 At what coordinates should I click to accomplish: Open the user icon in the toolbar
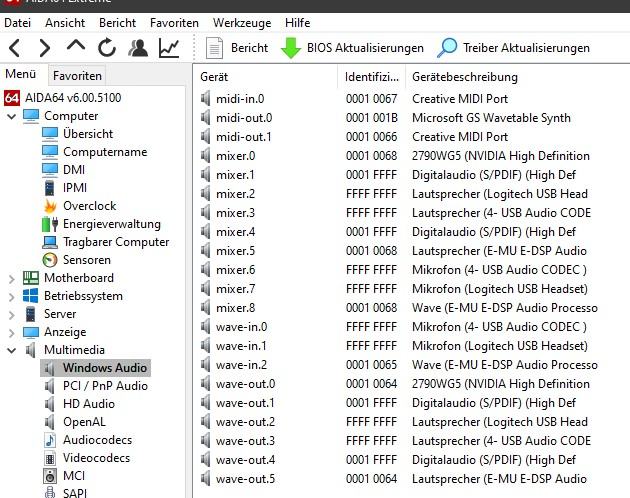click(x=138, y=48)
